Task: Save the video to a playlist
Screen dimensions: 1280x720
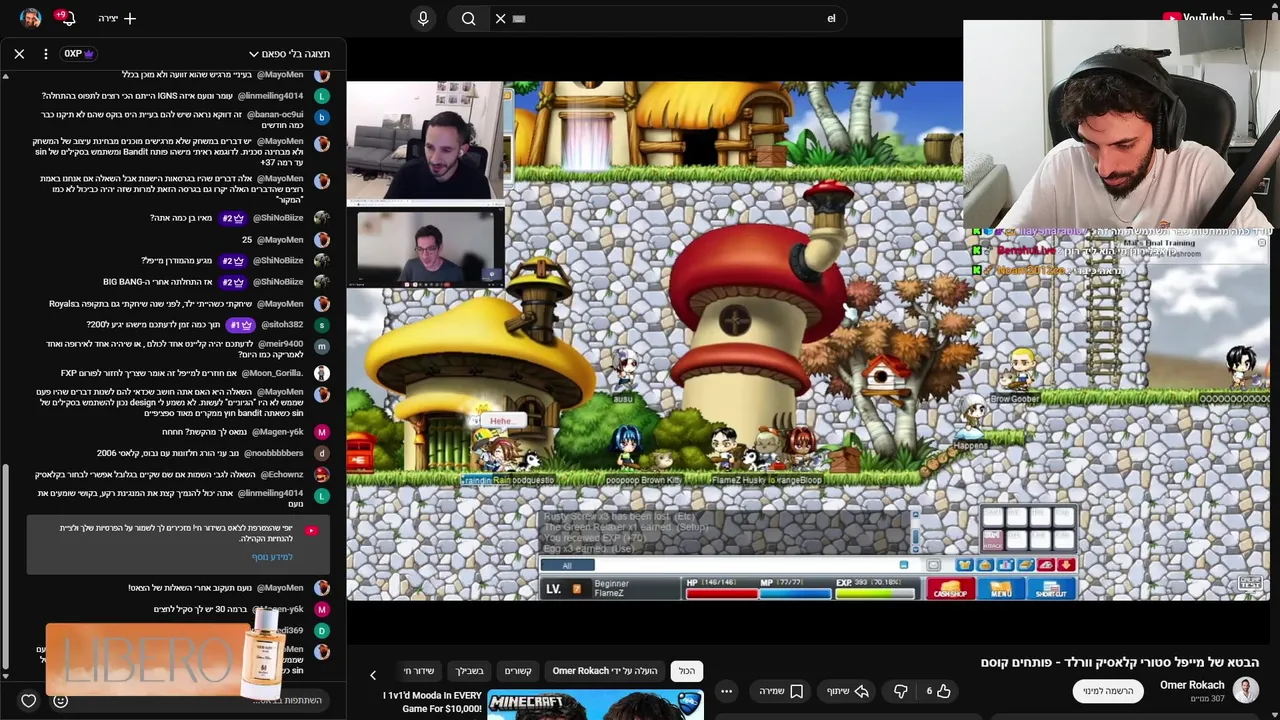Action: click(780, 691)
